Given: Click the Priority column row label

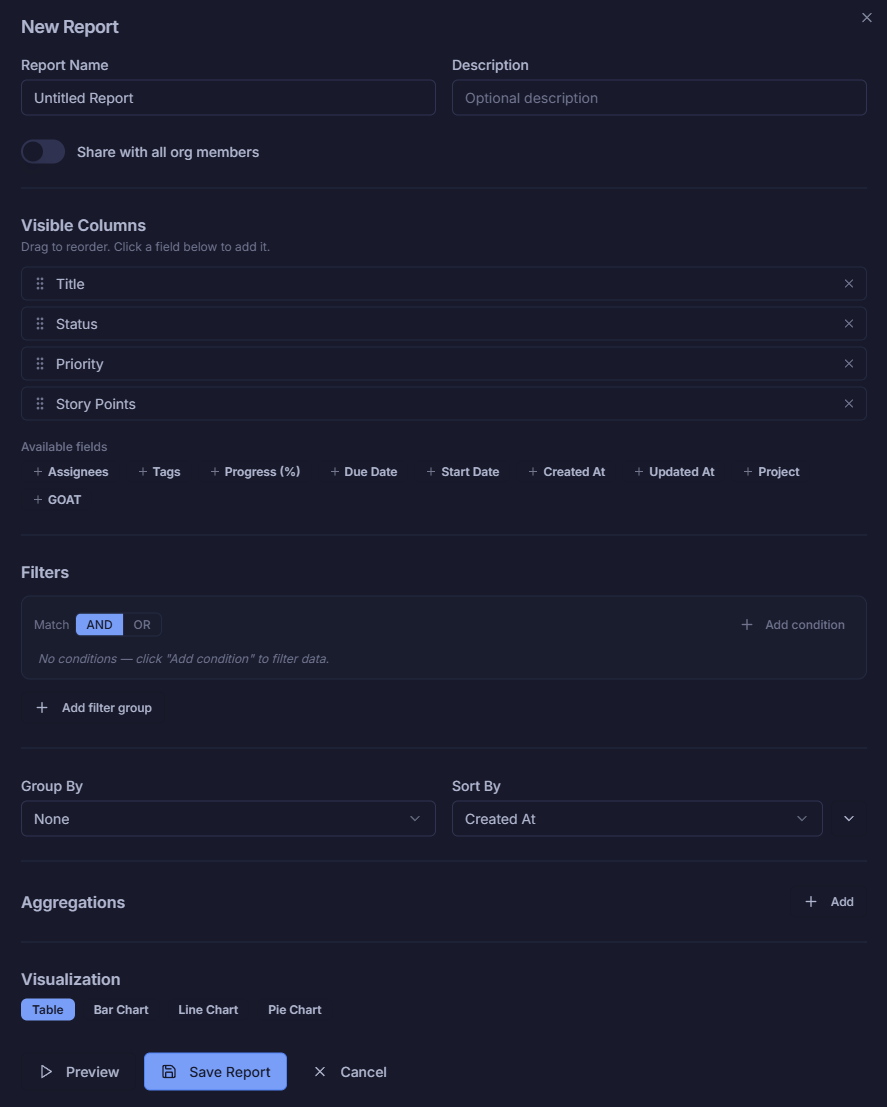Looking at the screenshot, I should pyautogui.click(x=79, y=364).
